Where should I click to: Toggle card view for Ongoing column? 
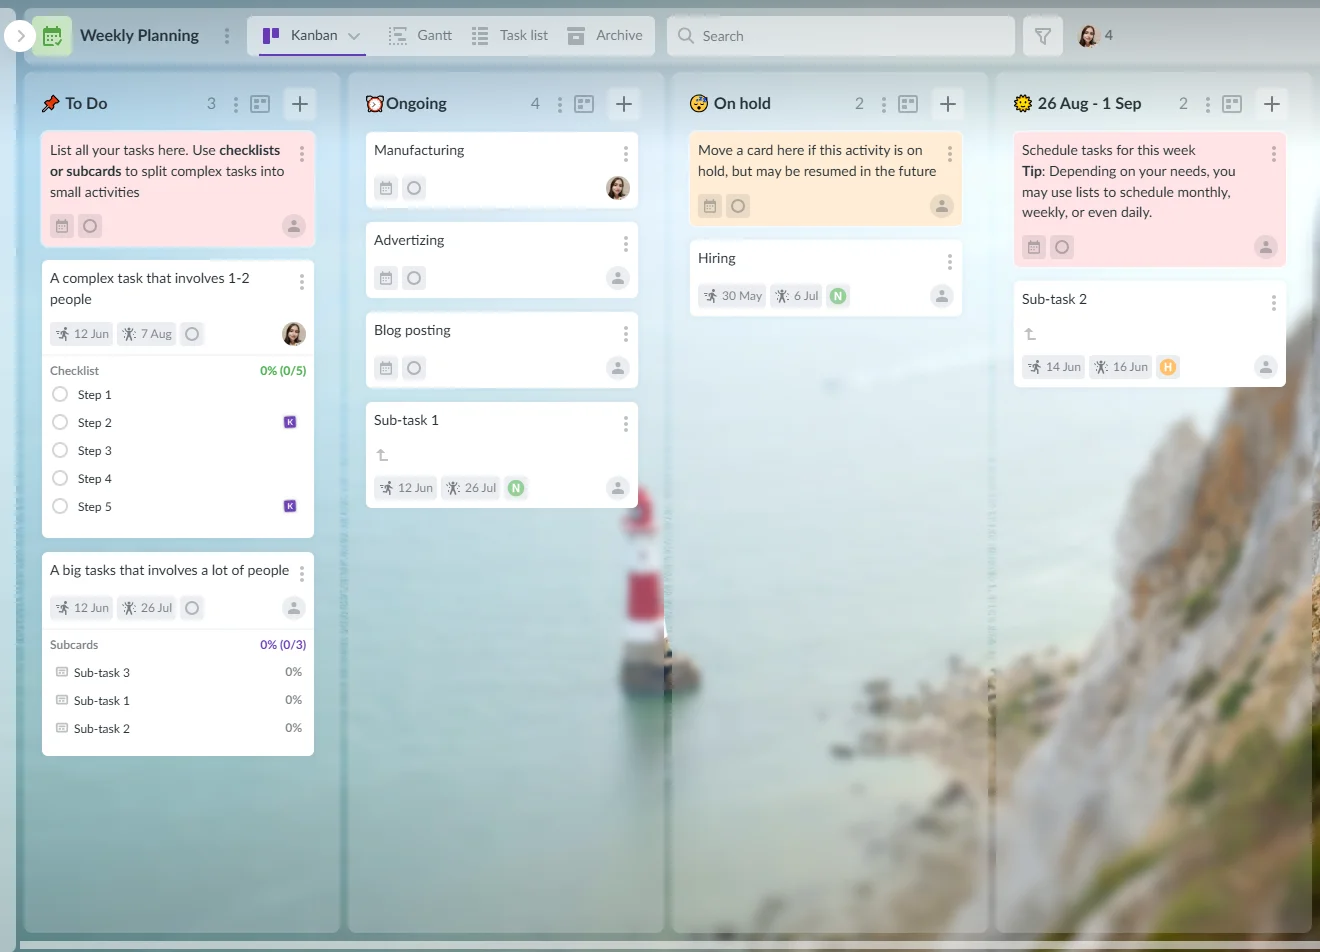coord(584,104)
